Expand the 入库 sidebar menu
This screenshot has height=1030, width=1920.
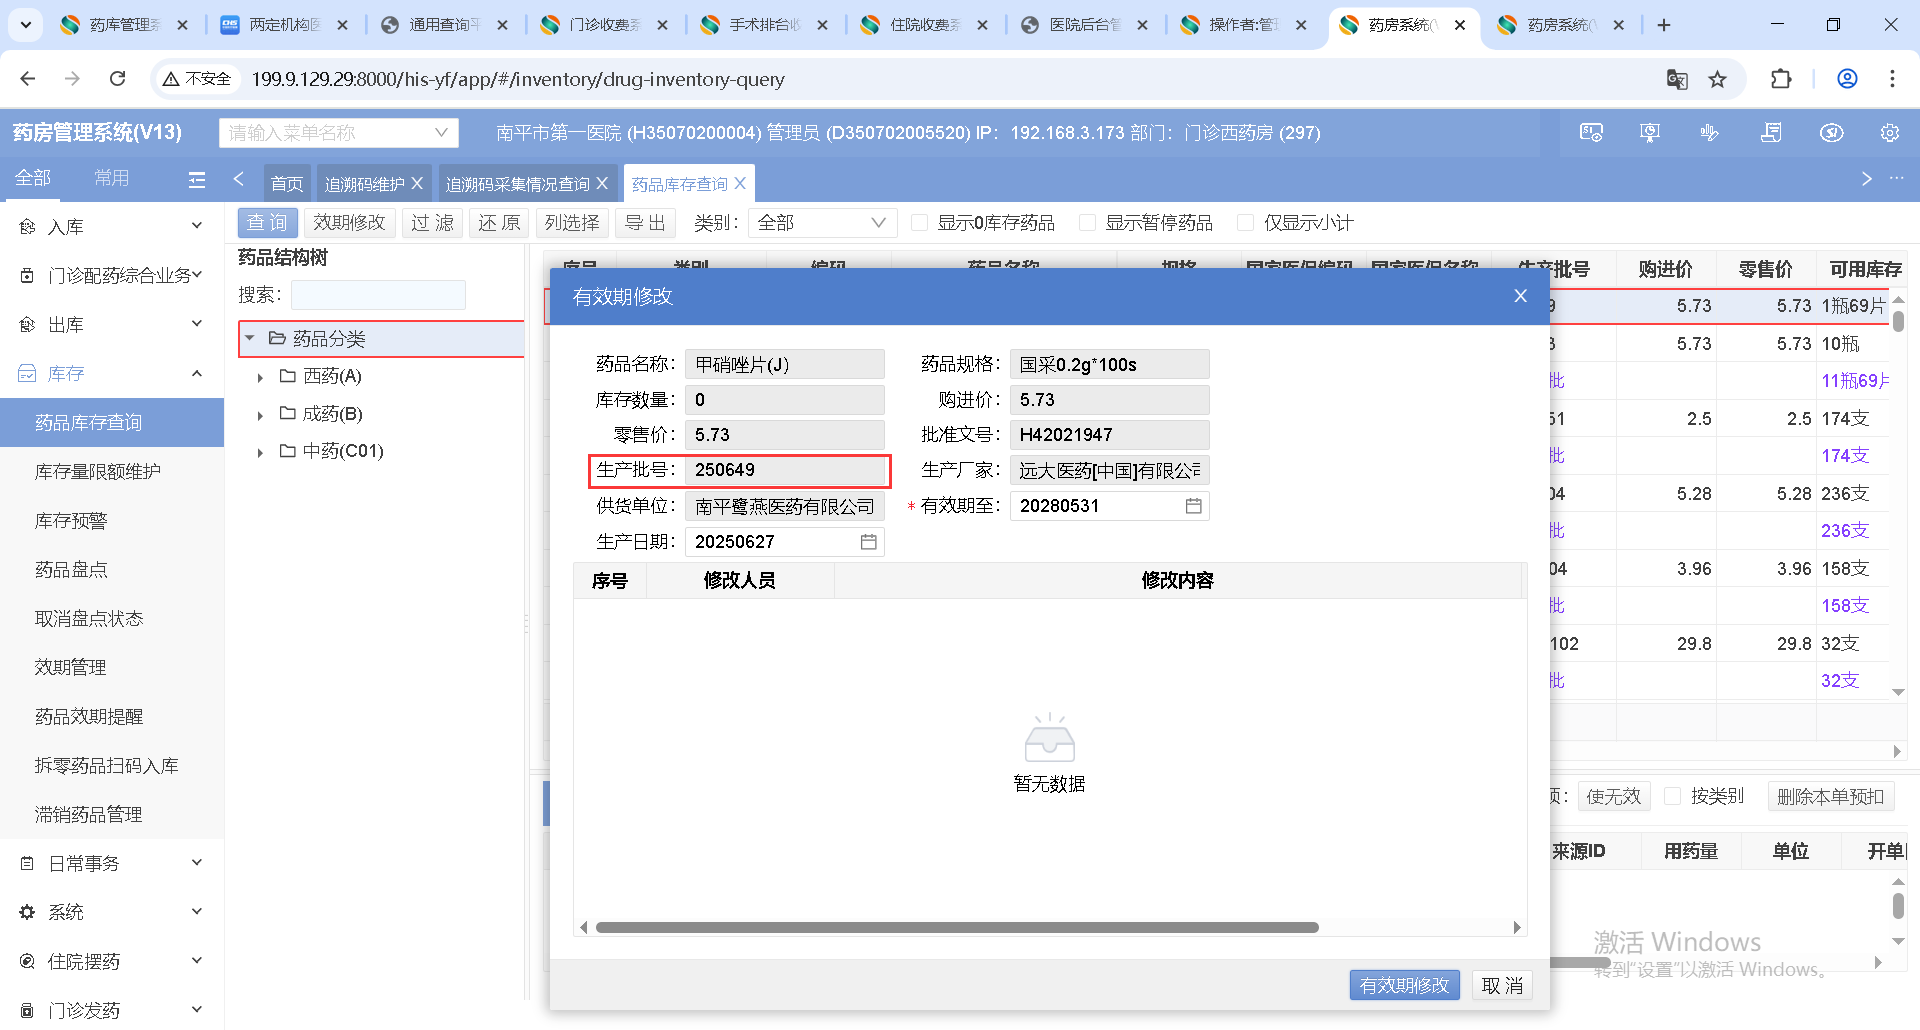(x=112, y=227)
